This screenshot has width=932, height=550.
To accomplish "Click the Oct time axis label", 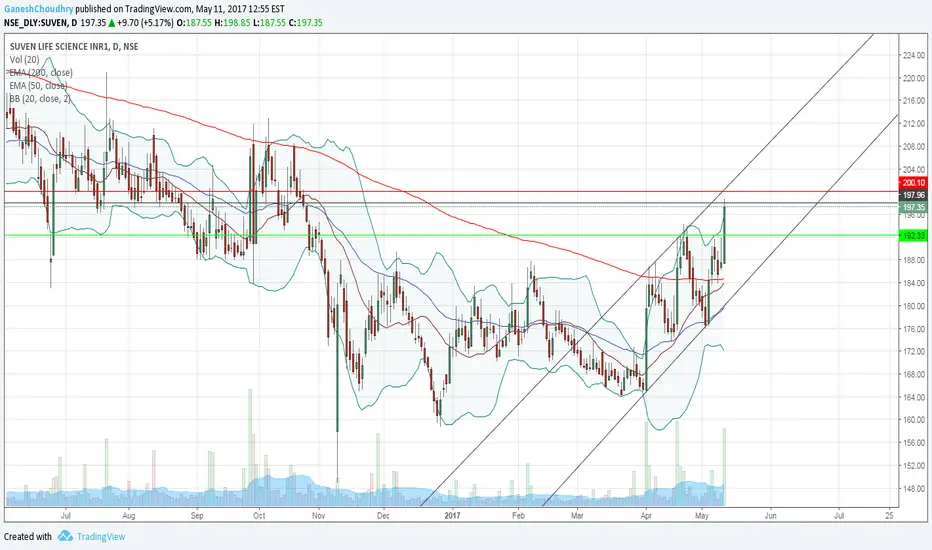I will coord(259,516).
